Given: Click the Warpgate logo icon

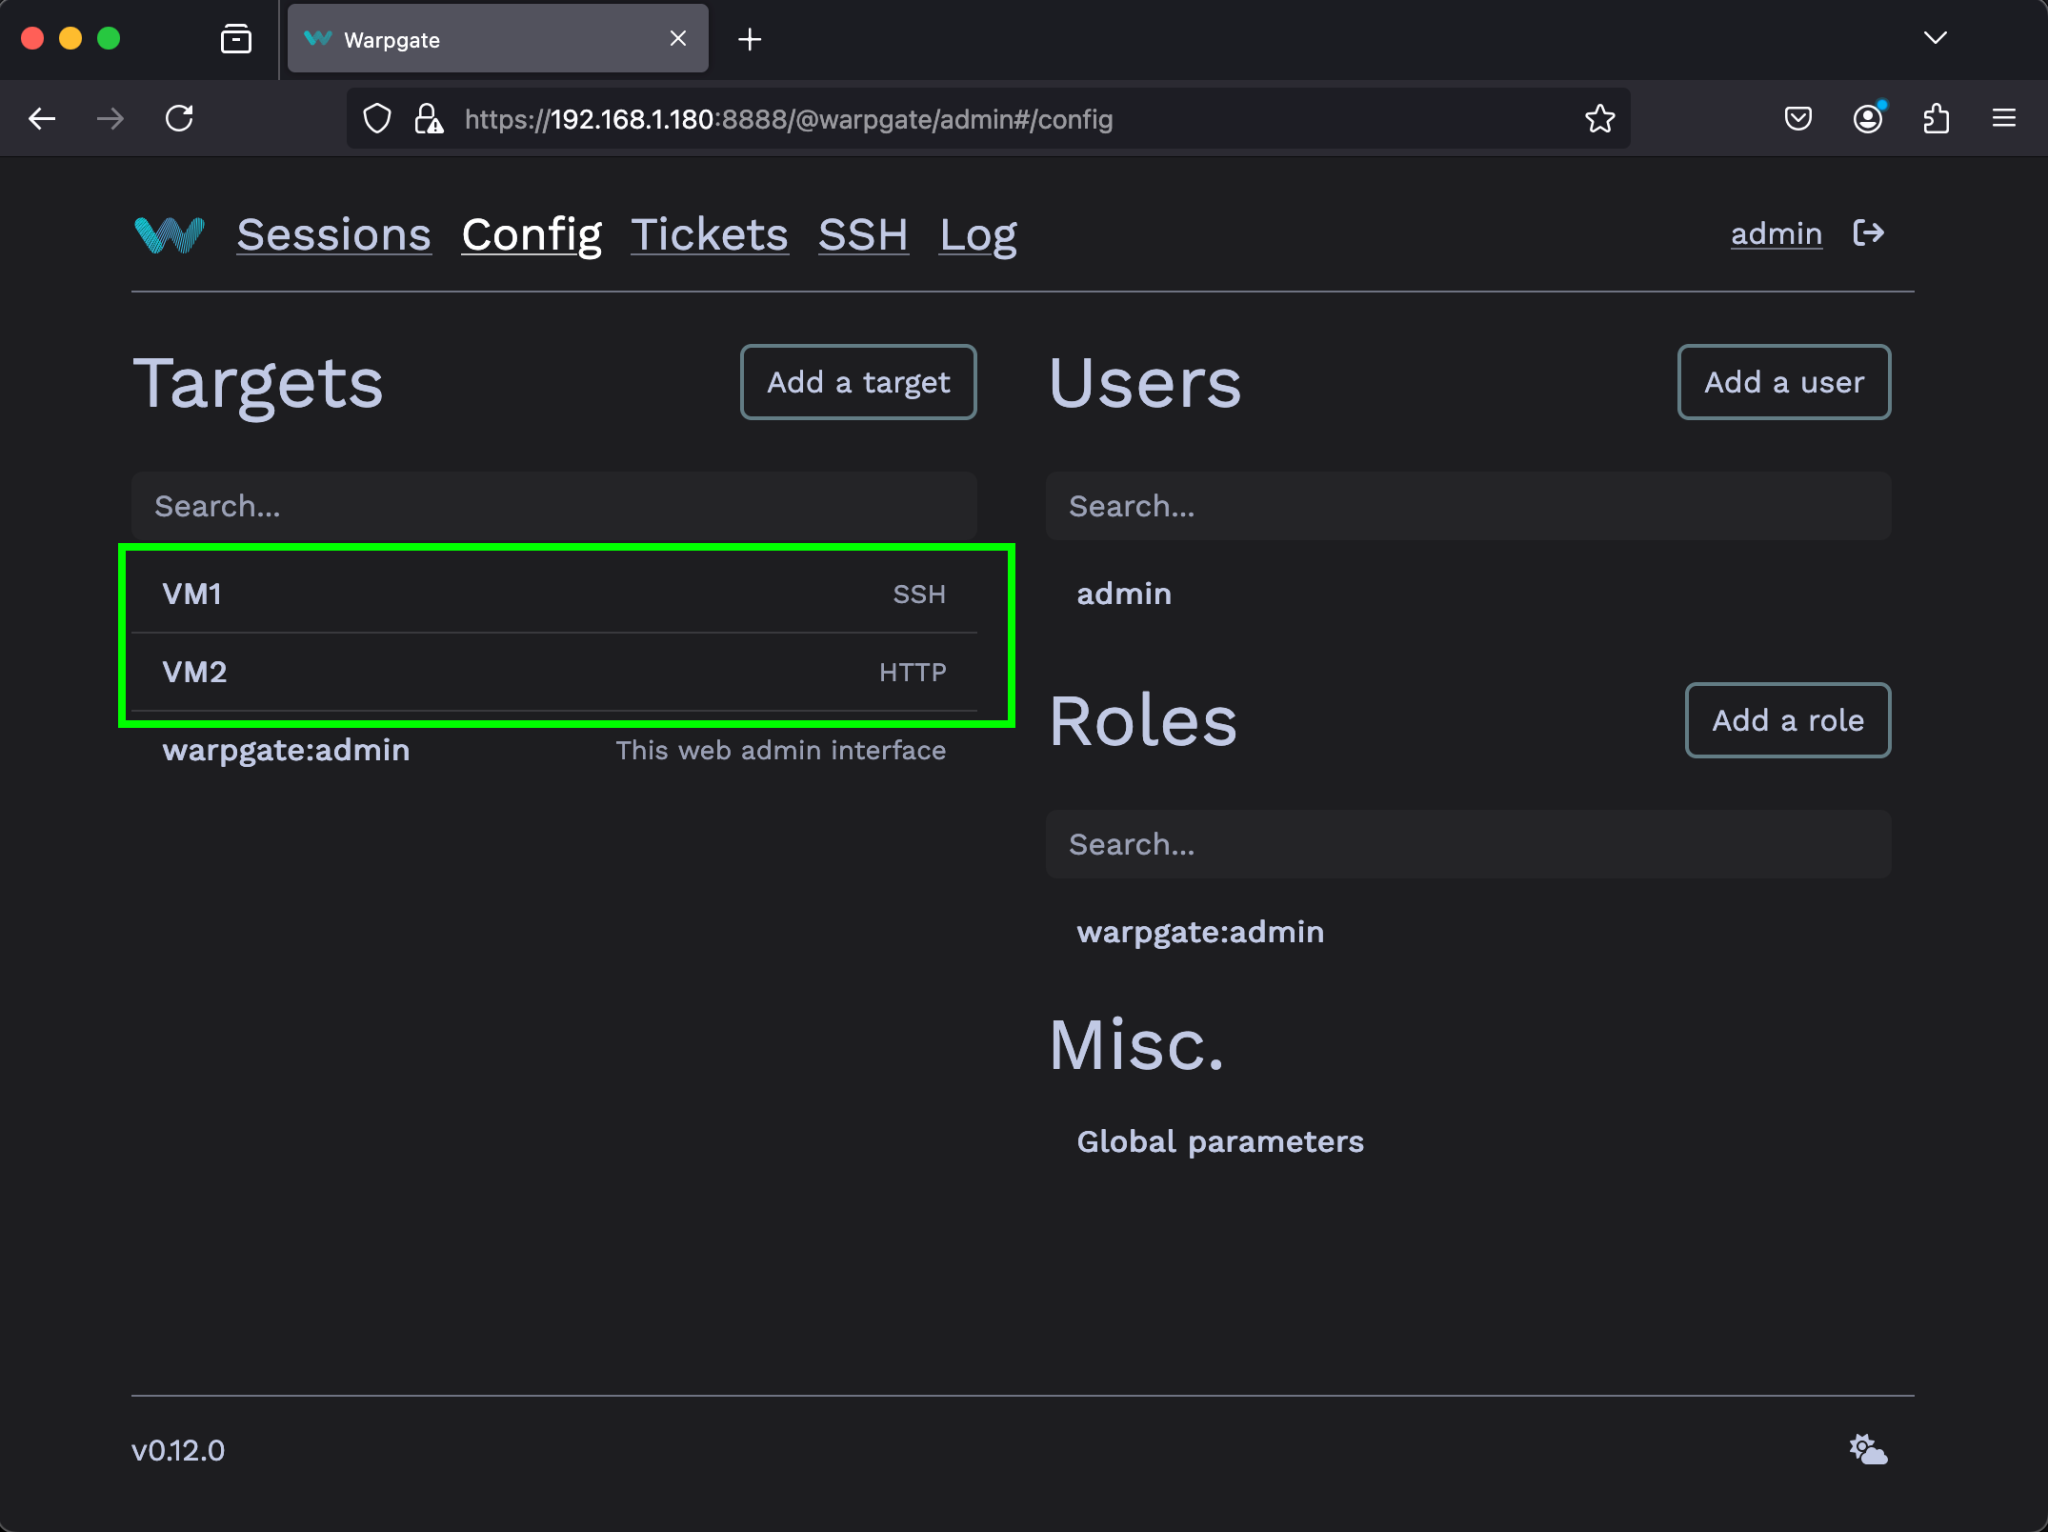Looking at the screenshot, I should (x=168, y=234).
